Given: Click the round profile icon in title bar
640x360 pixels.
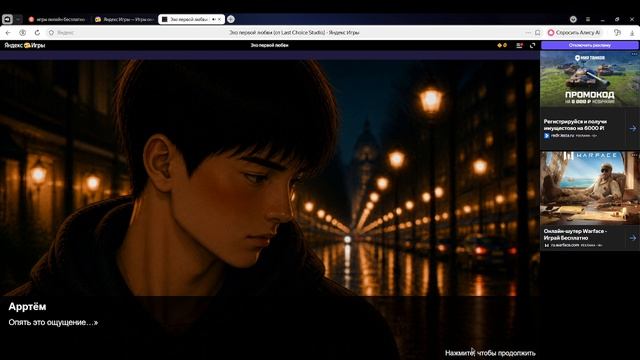Looking at the screenshot, I should point(573,19).
